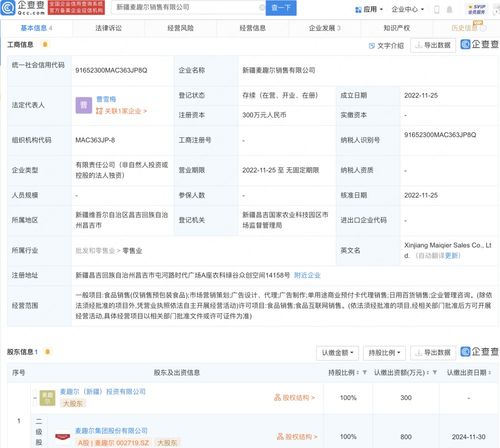Click the apps grid icon beside 应用
The height and width of the screenshot is (448, 500).
(x=358, y=10)
